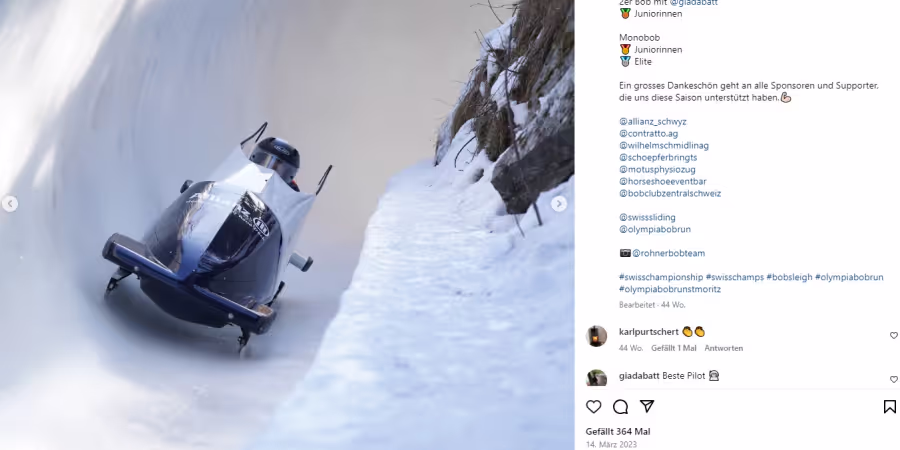The width and height of the screenshot is (900, 450).
Task: Click giadabatt username in comments
Action: [x=639, y=376]
